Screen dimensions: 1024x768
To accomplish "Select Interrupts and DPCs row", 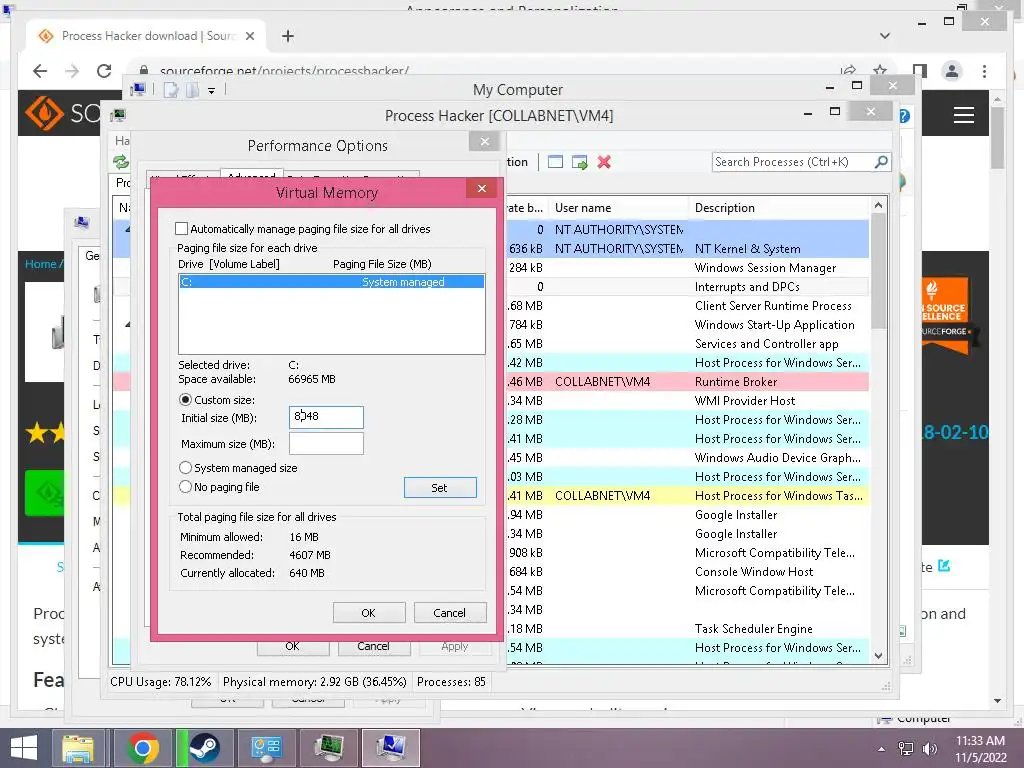I will coord(687,287).
